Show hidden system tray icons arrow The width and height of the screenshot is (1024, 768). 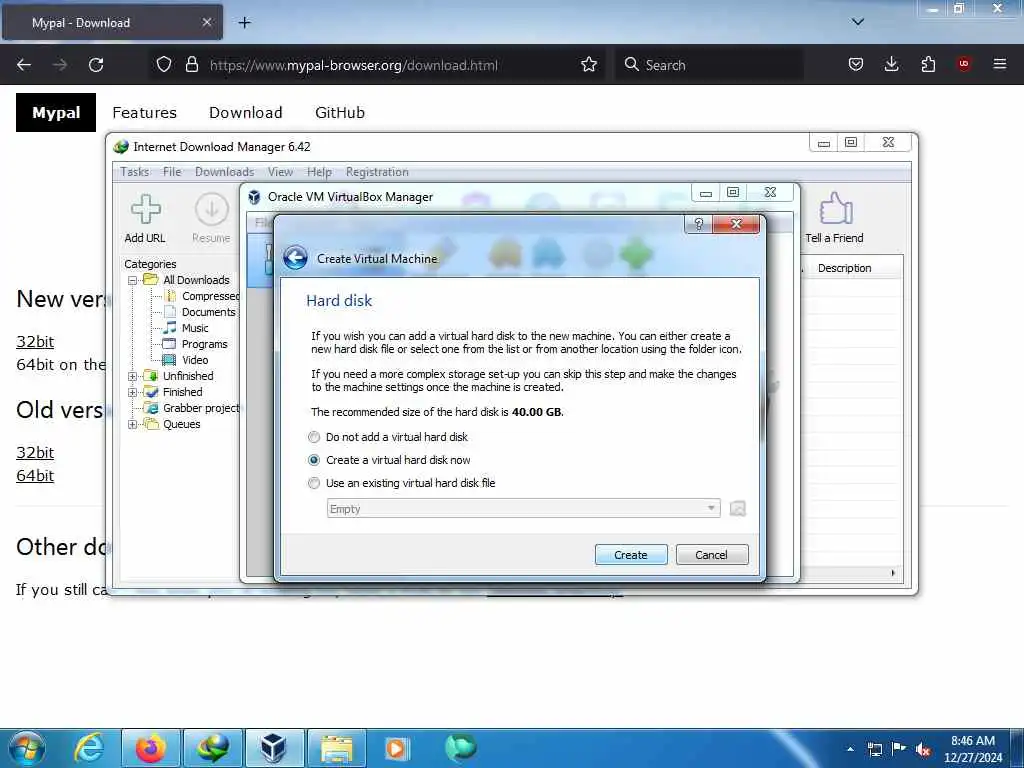[850, 749]
